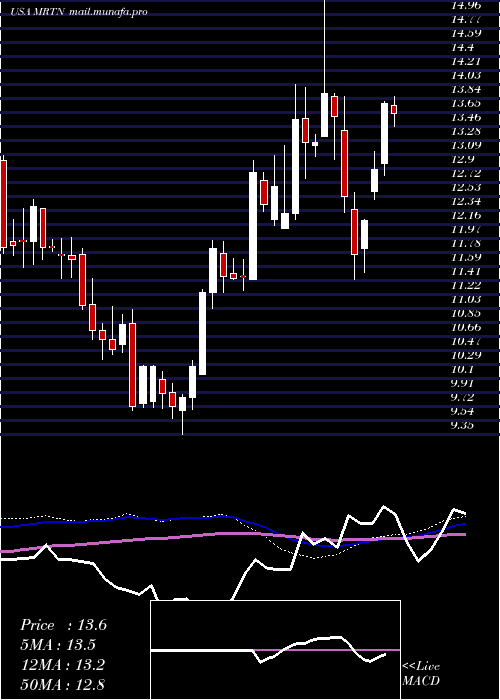Image resolution: width=500 pixels, height=700 pixels.
Task: Select the 14.96 price axis label
Action: [466, 5]
